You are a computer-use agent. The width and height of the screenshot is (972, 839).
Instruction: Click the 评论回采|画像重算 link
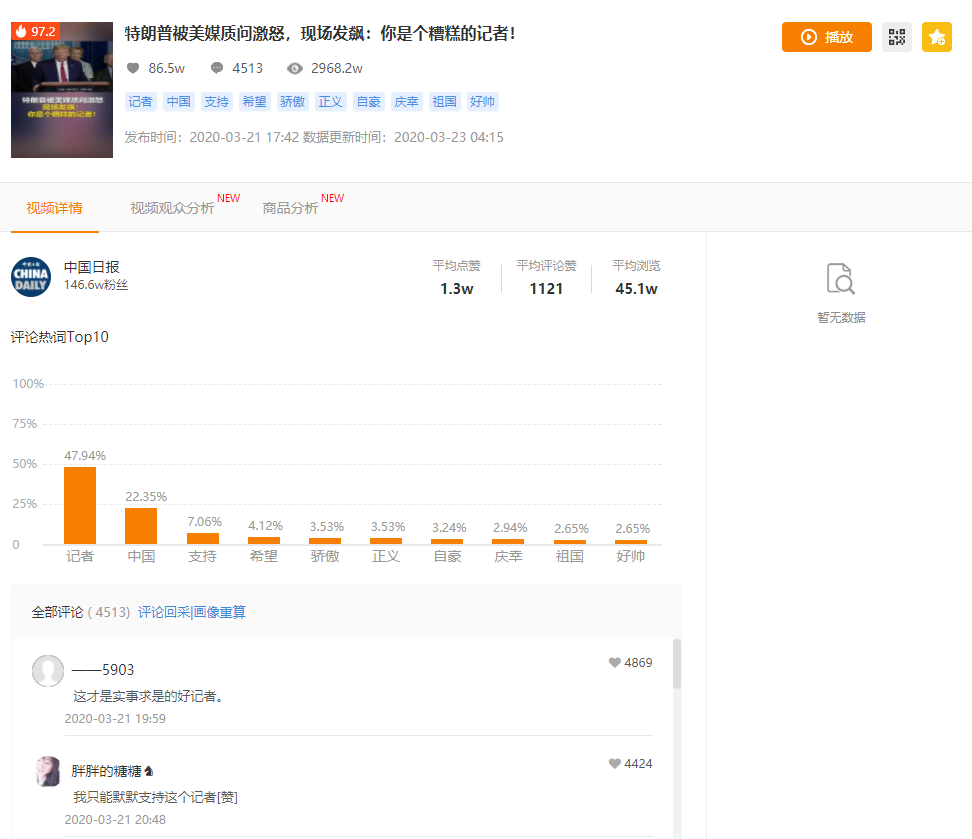click(192, 612)
